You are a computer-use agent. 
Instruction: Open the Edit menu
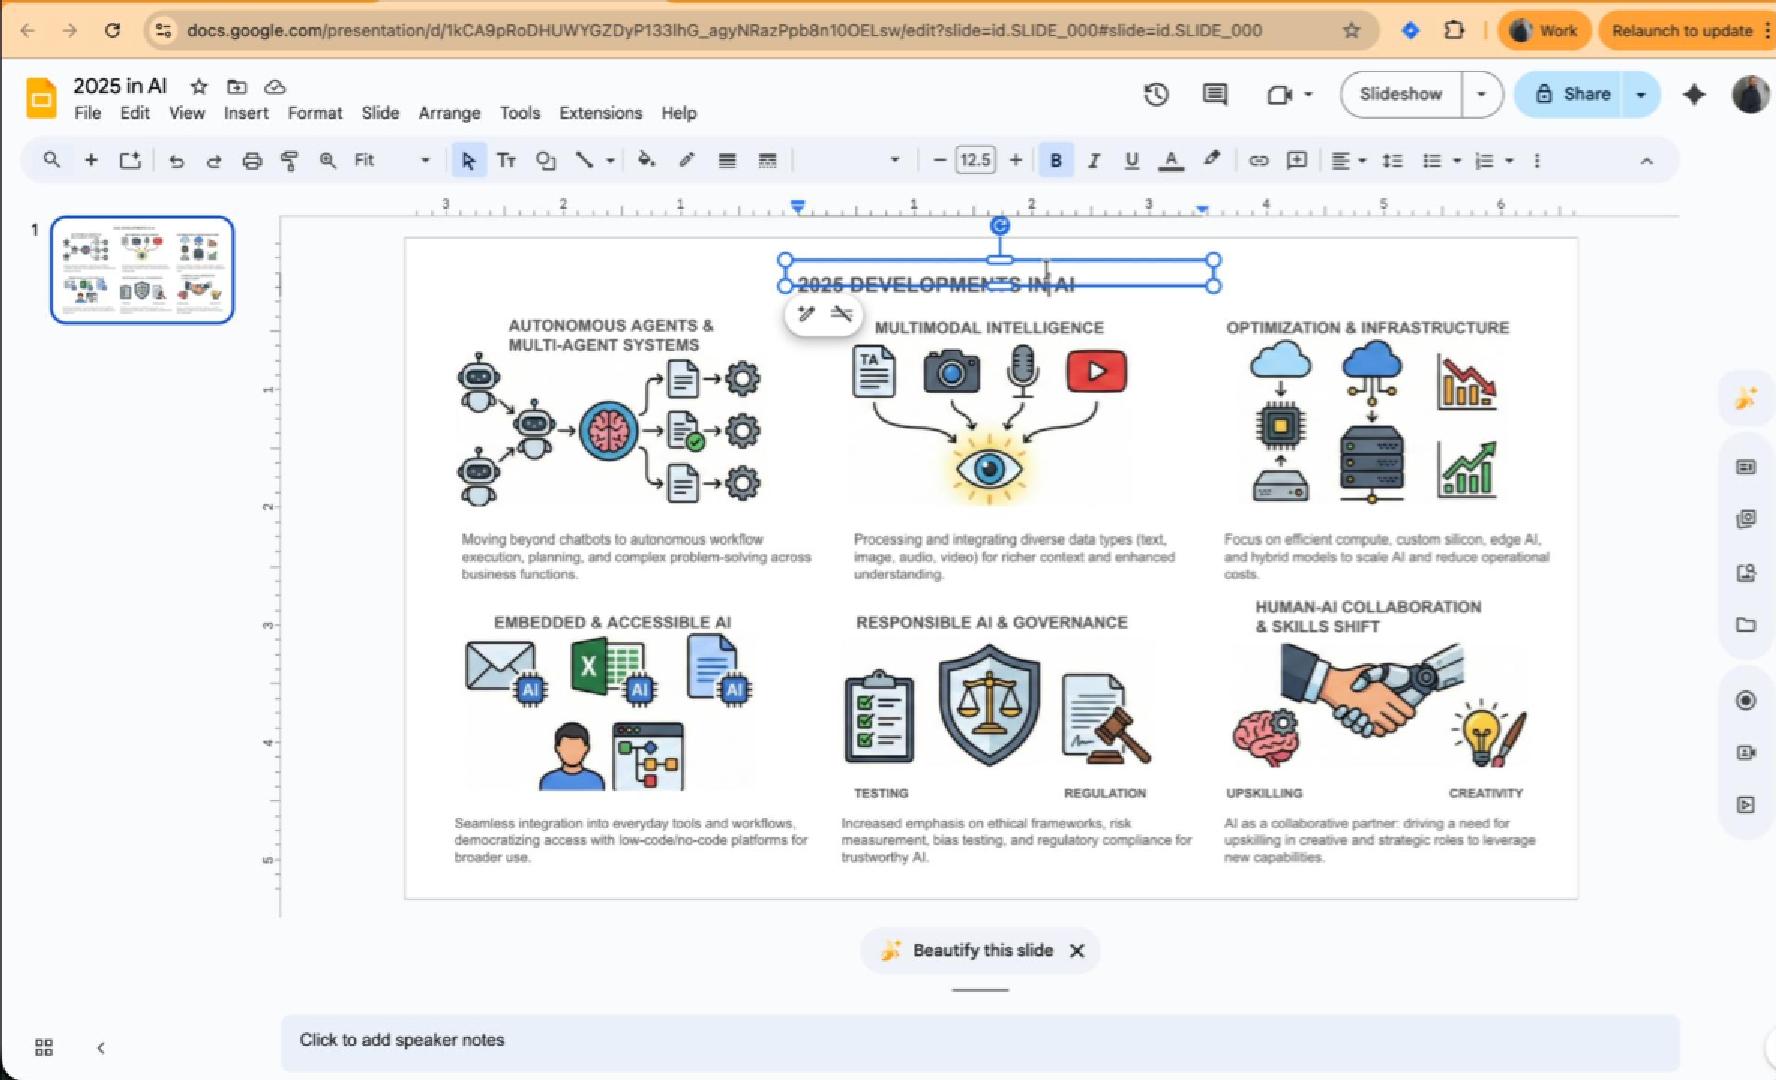pos(135,113)
